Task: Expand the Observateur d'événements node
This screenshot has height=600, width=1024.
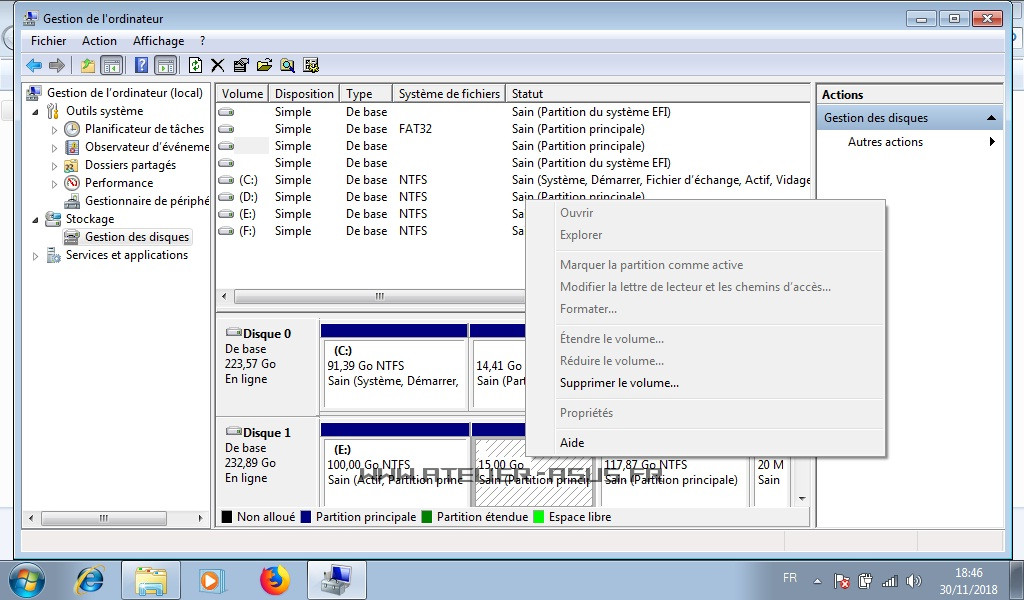Action: click(x=54, y=148)
